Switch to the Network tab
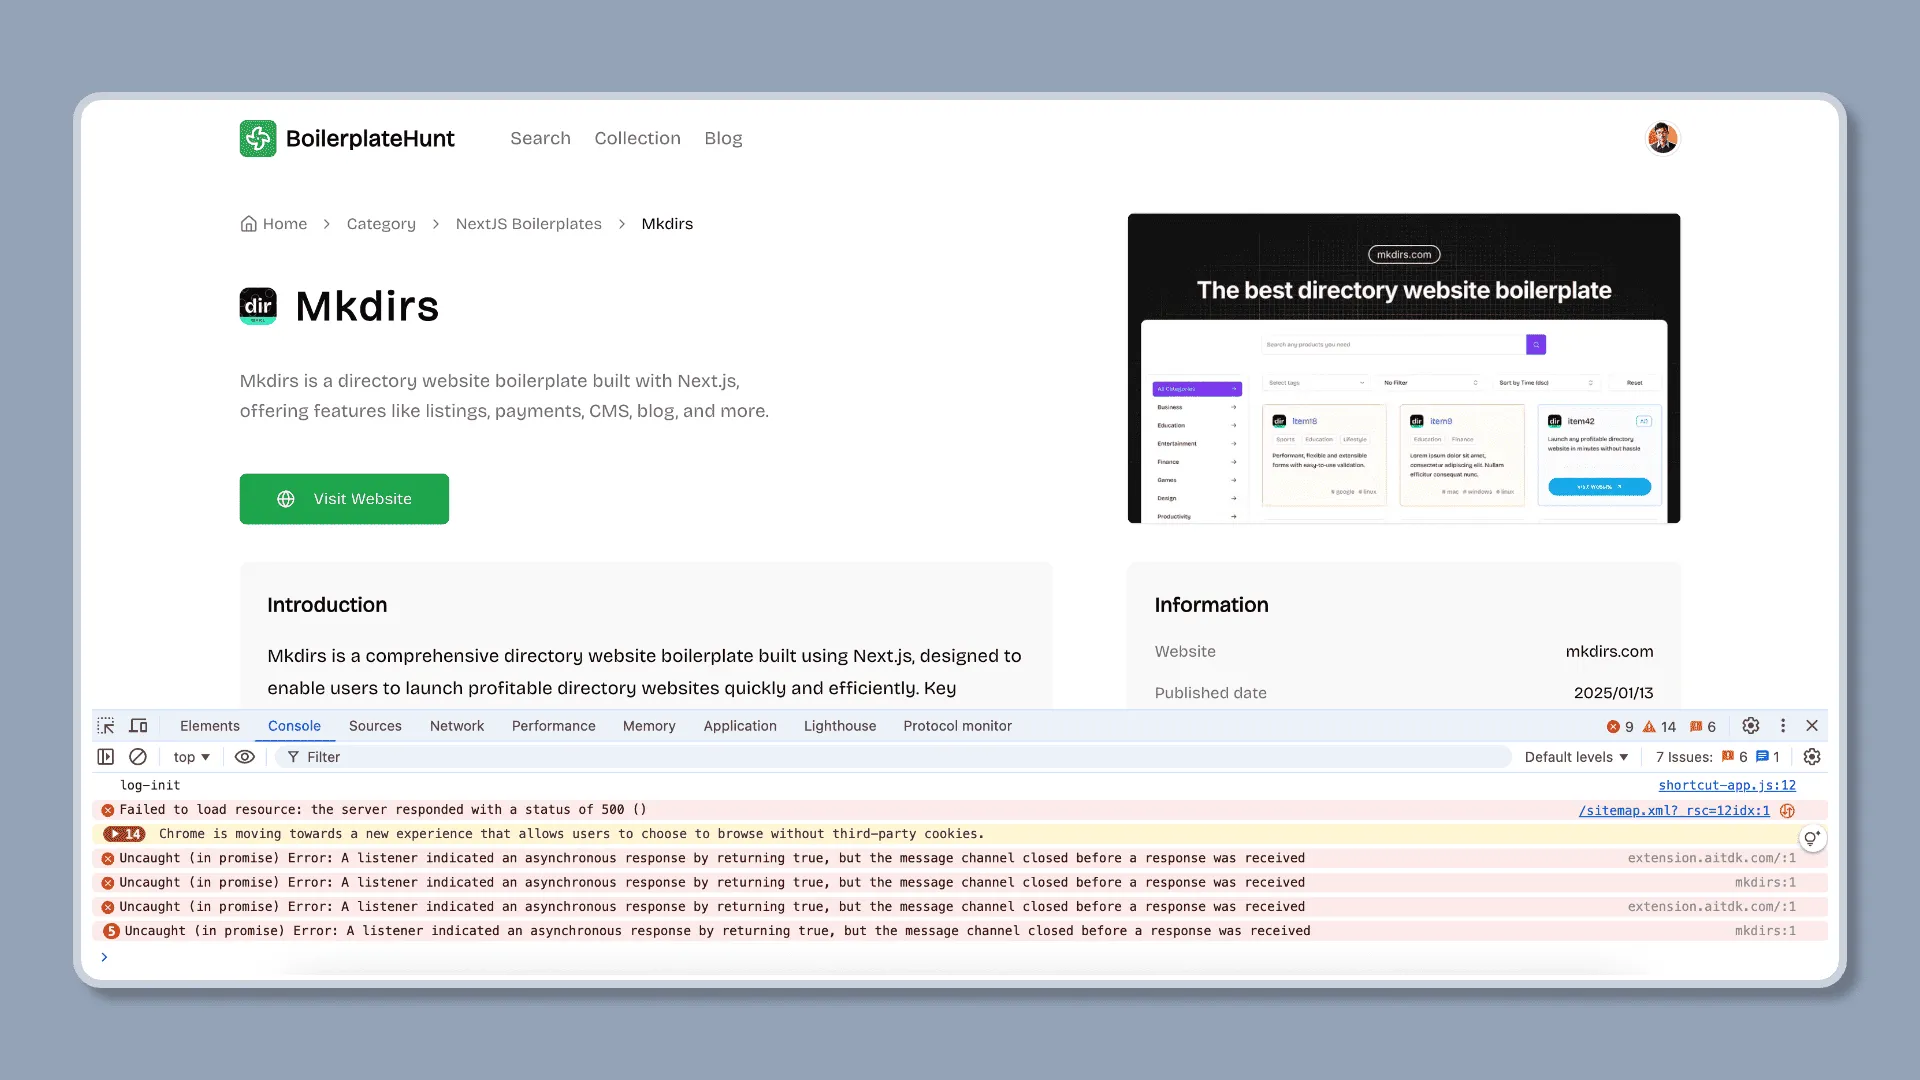Image resolution: width=1920 pixels, height=1080 pixels. pyautogui.click(x=456, y=726)
